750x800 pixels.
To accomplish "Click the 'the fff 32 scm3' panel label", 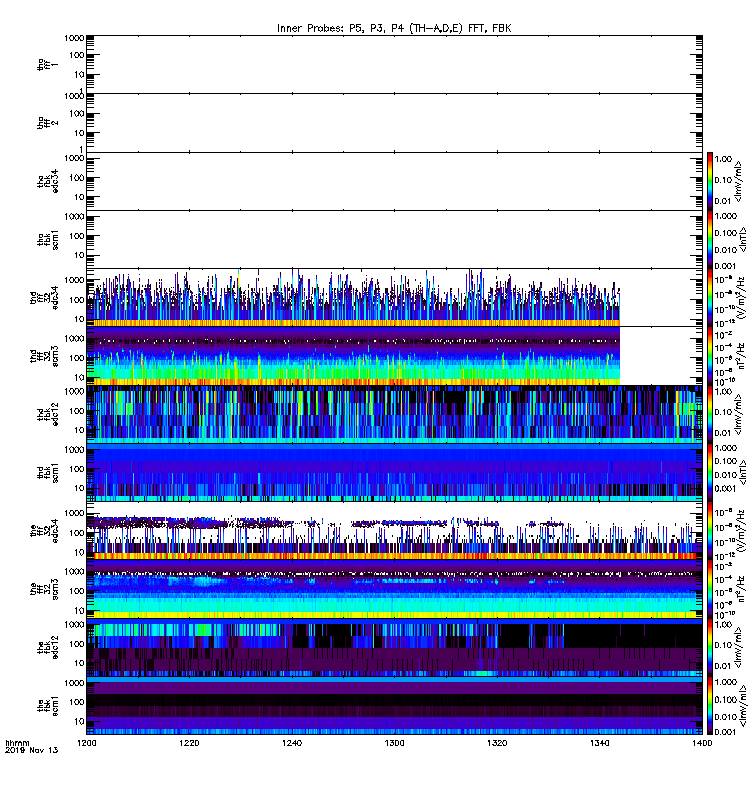I will pyautogui.click(x=44, y=589).
